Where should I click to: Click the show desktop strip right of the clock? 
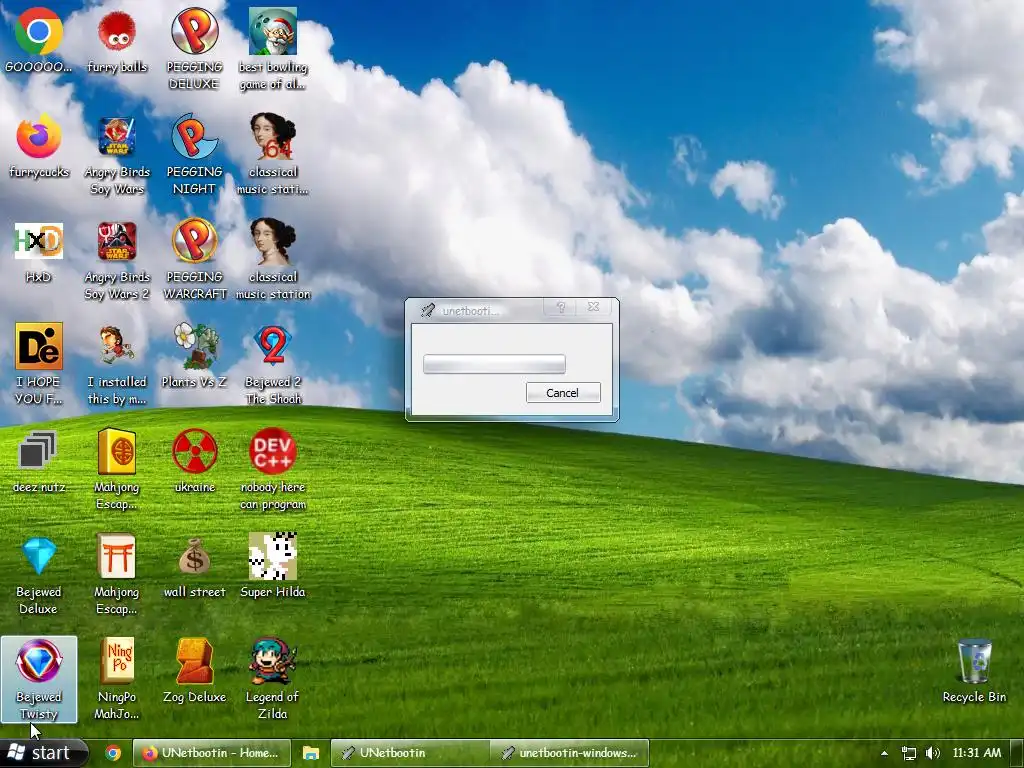point(1017,753)
